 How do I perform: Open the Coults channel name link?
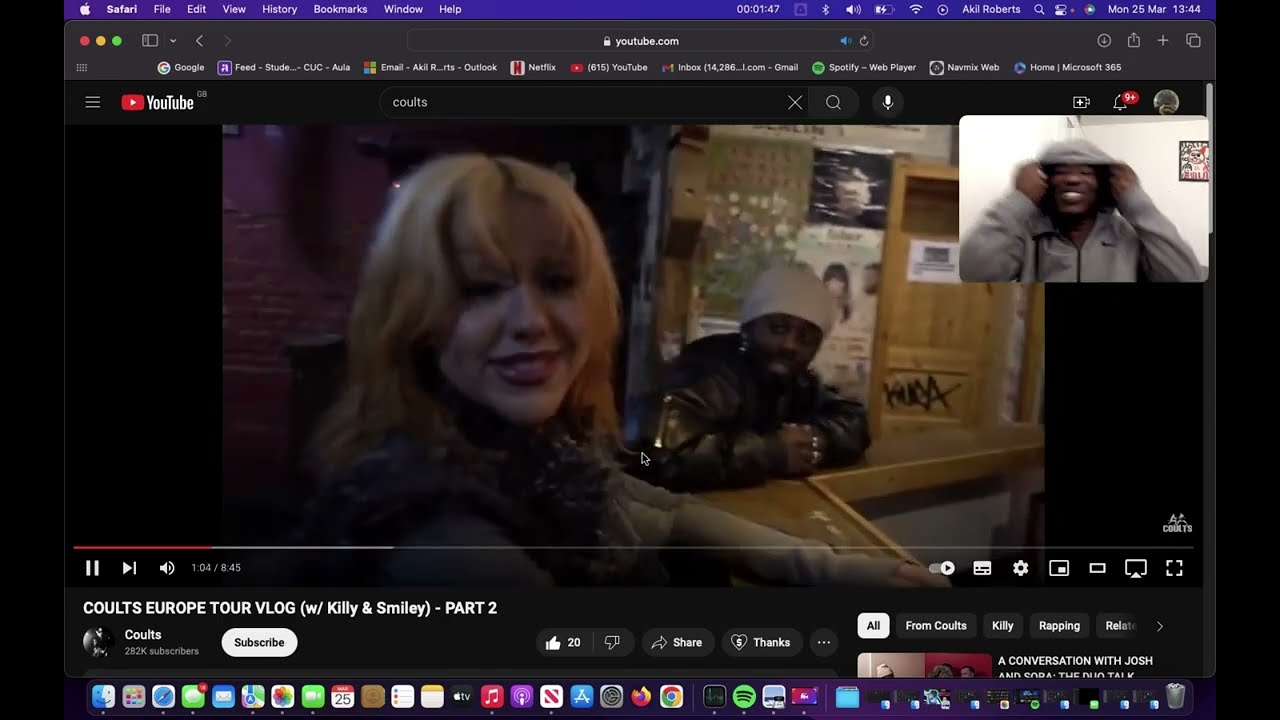point(143,635)
